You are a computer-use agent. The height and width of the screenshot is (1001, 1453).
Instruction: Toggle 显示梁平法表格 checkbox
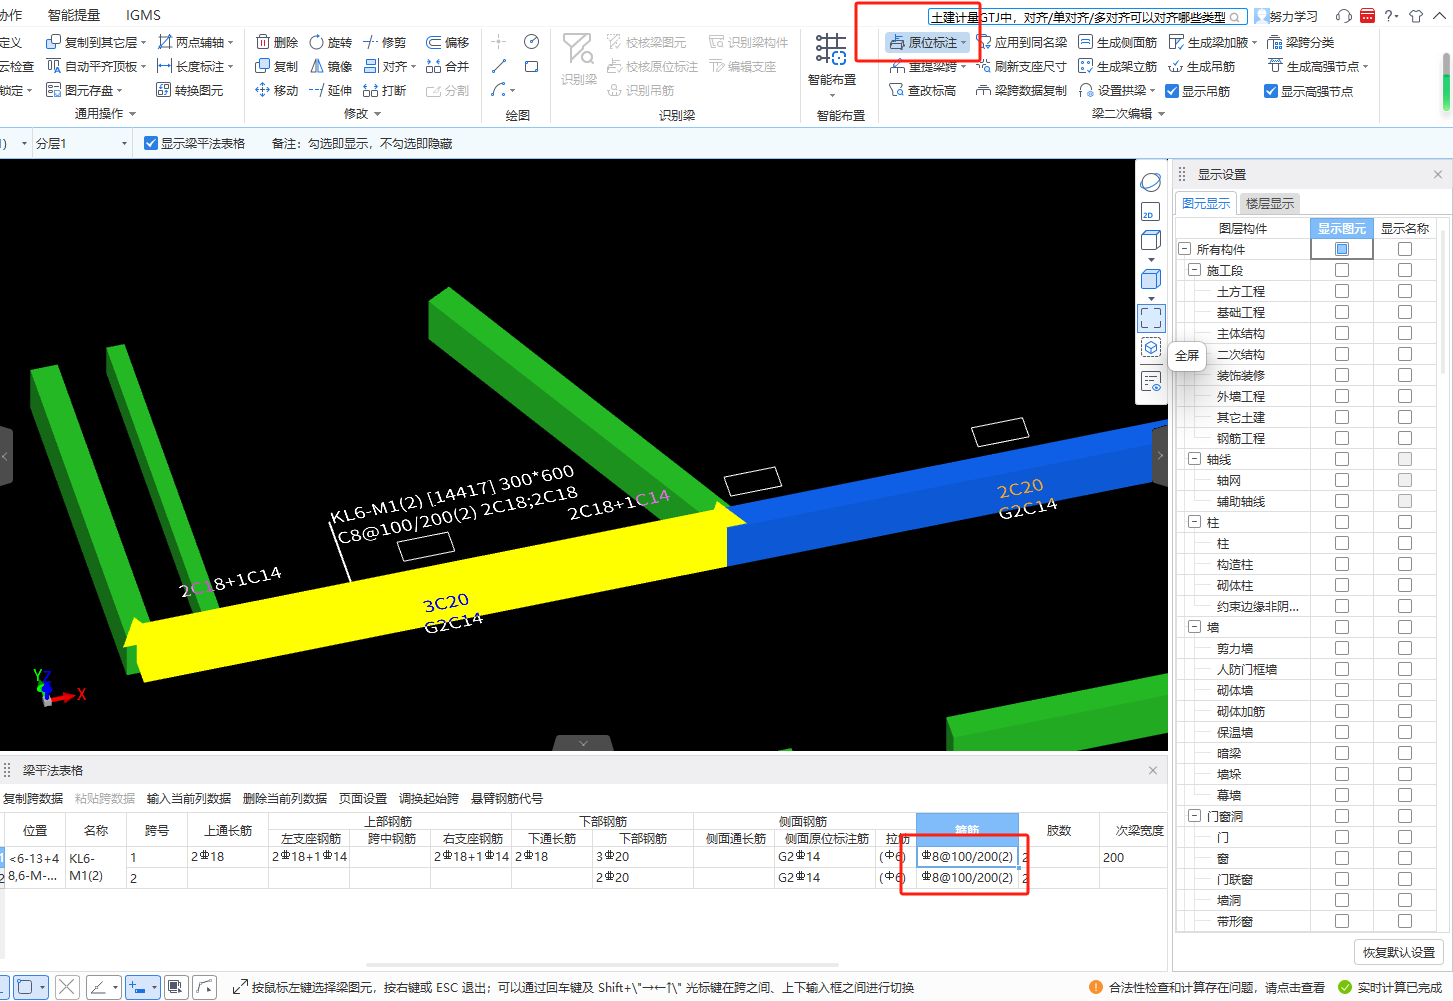(x=151, y=143)
